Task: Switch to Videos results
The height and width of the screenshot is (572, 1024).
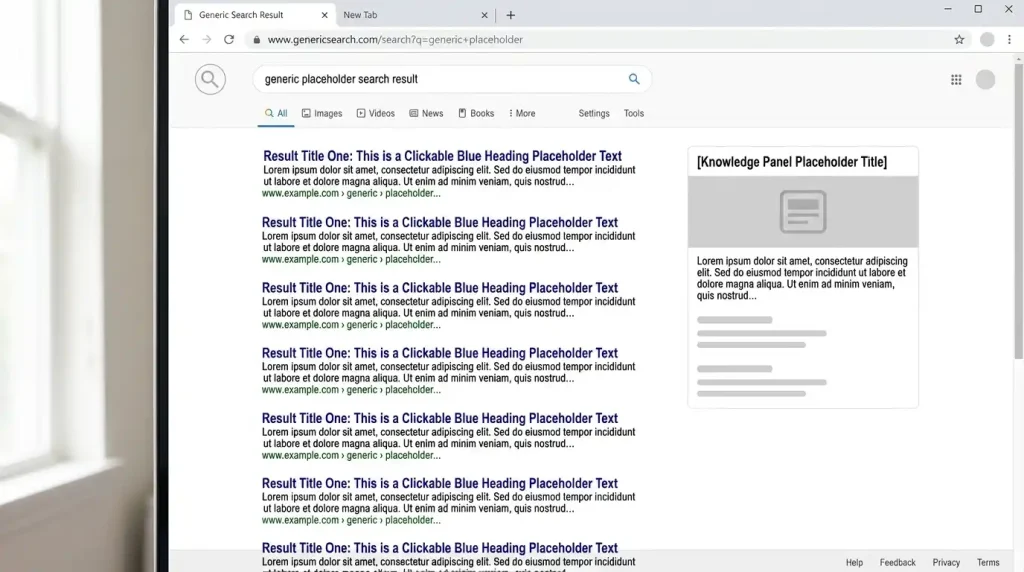Action: pos(376,114)
